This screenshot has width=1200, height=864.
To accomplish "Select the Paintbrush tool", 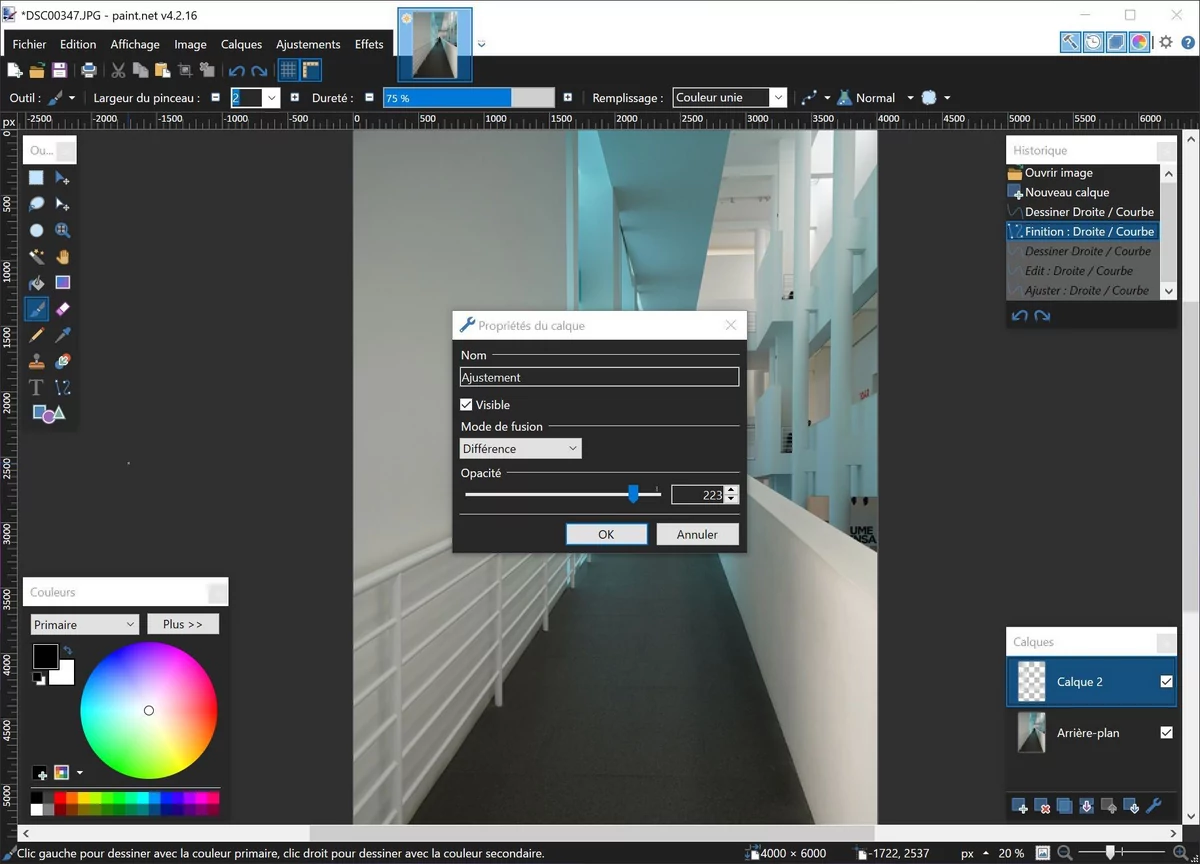I will 36,309.
